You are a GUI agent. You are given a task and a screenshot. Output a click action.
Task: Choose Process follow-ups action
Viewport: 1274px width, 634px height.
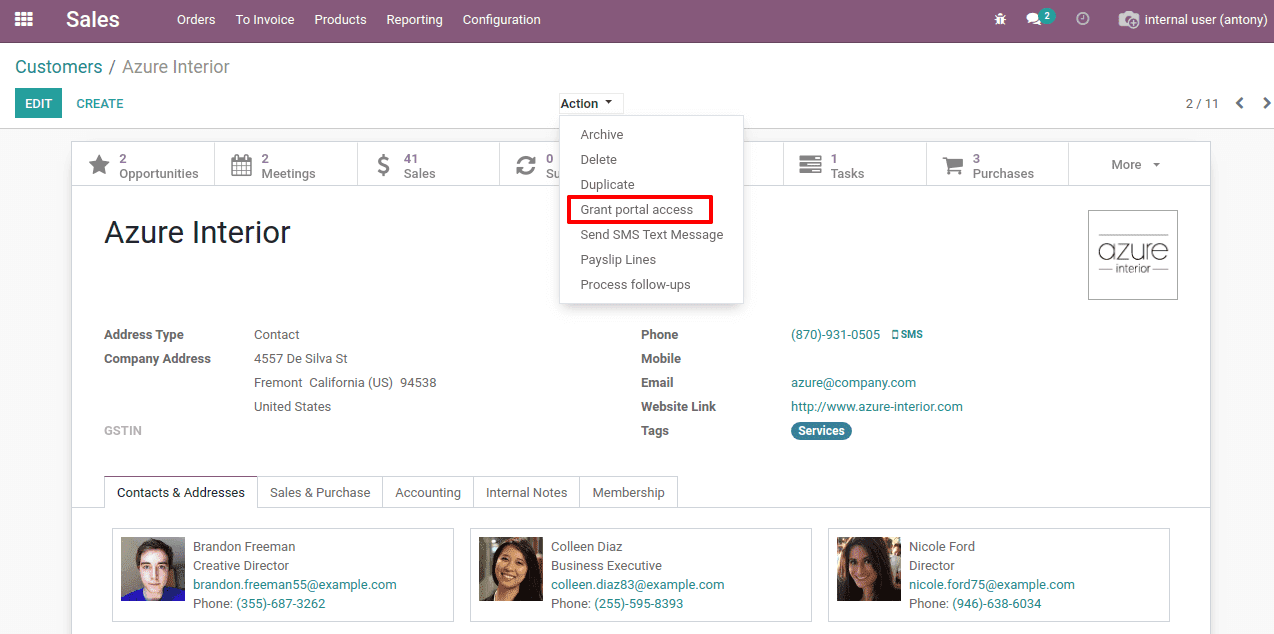point(651,285)
